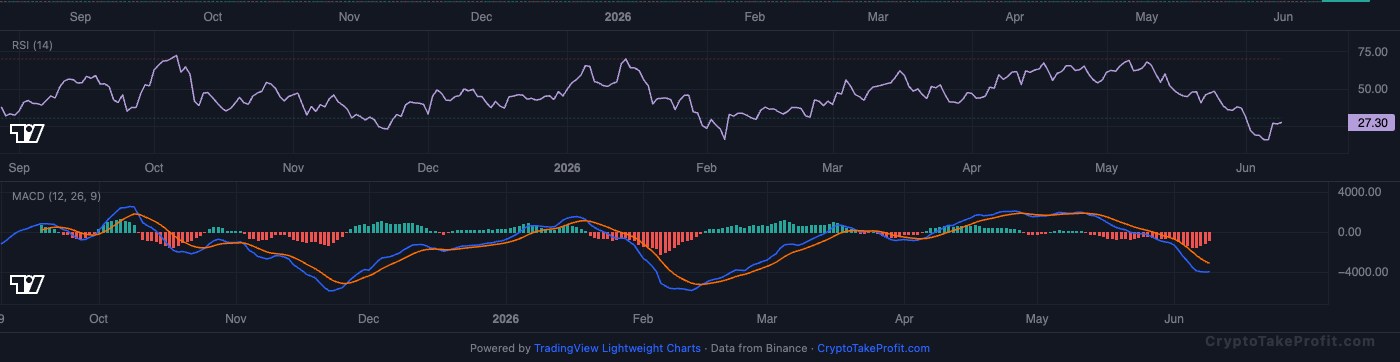Image resolution: width=1400 pixels, height=362 pixels.
Task: Click the 4000.00 label on the MACD scale
Action: click(x=1359, y=191)
